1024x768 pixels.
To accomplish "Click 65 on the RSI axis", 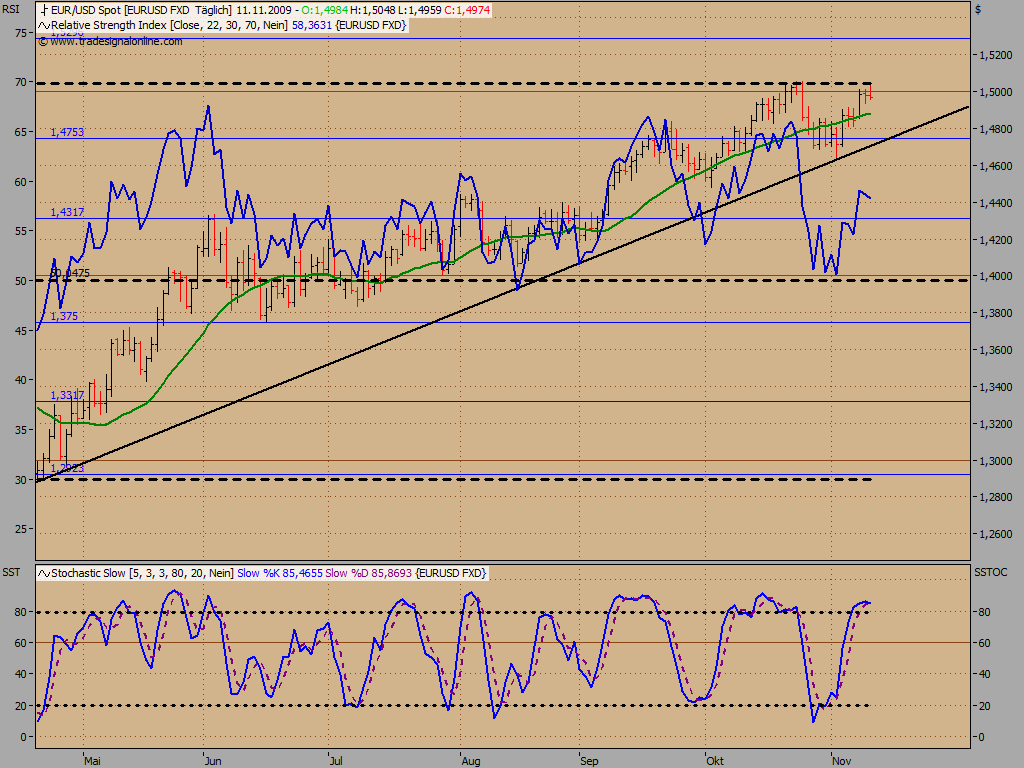I will pos(20,132).
